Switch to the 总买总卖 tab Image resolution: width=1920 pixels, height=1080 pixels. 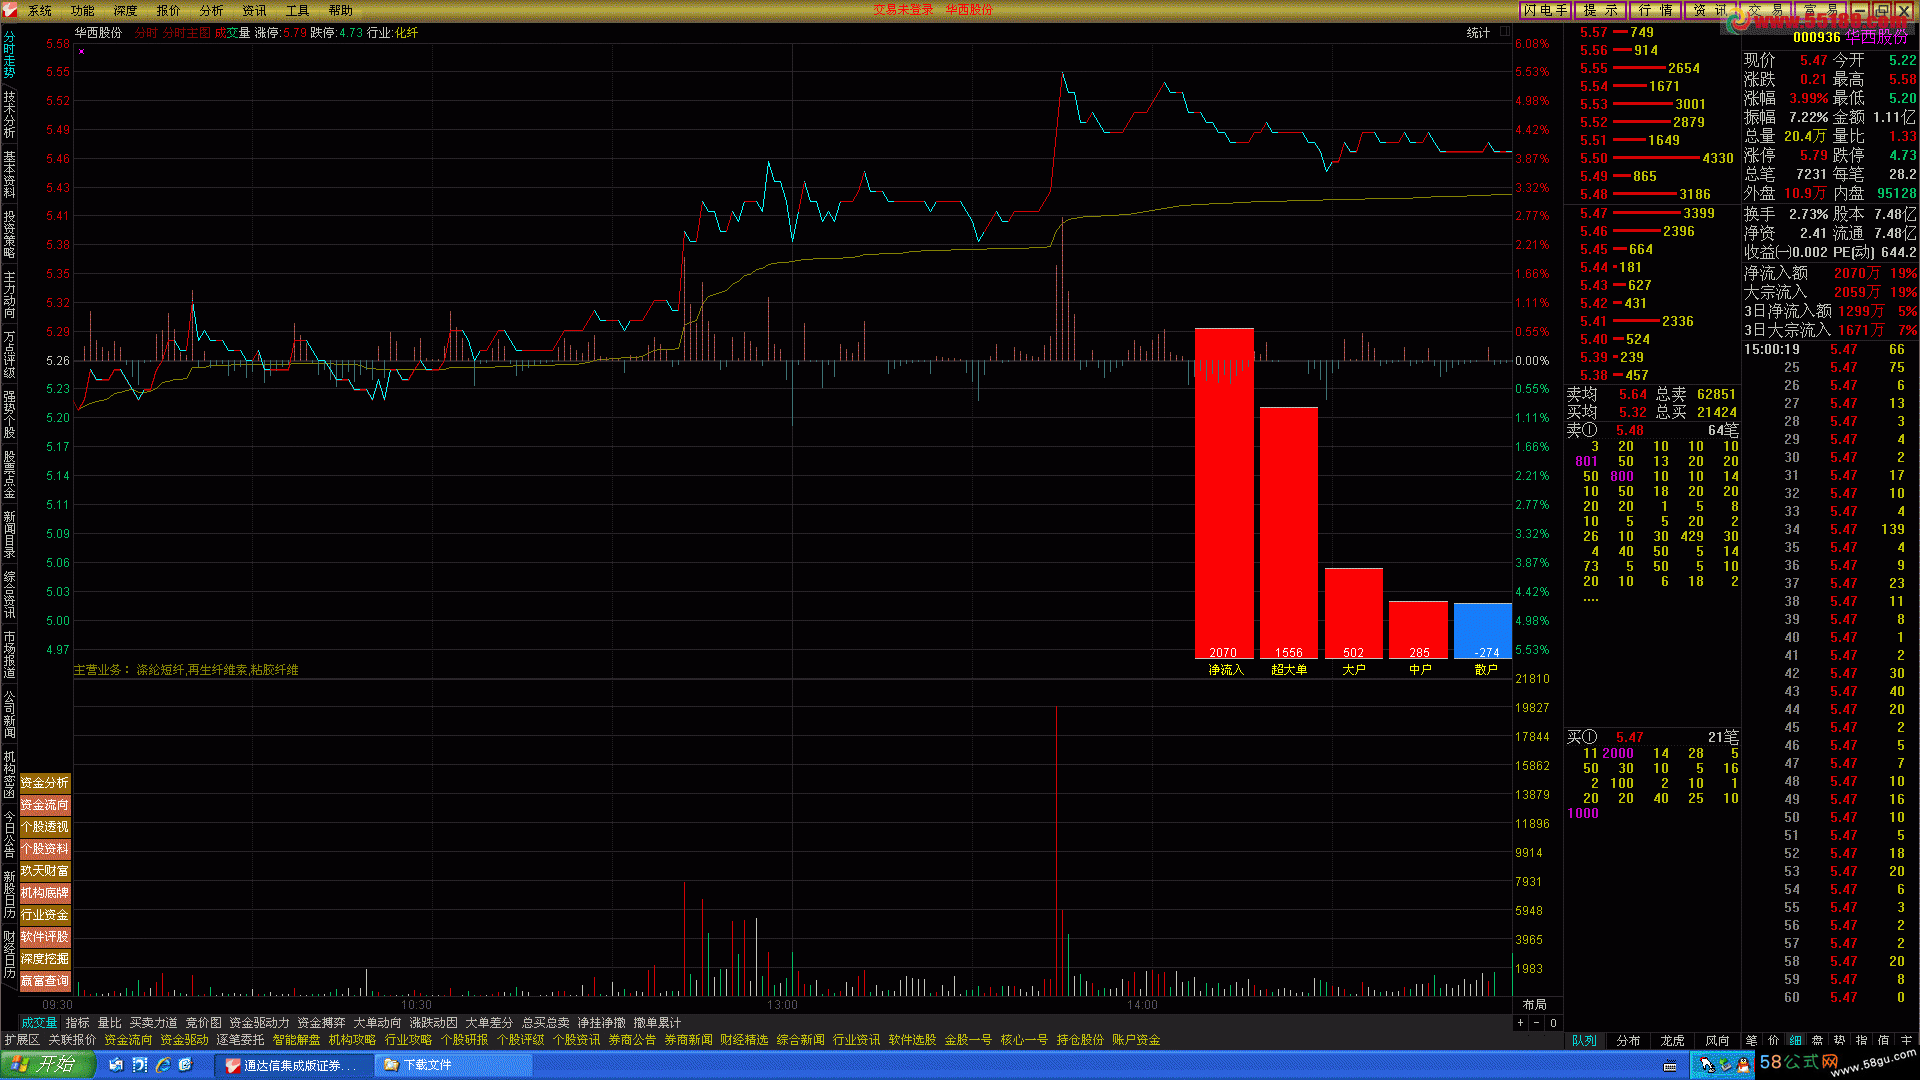pos(545,1023)
